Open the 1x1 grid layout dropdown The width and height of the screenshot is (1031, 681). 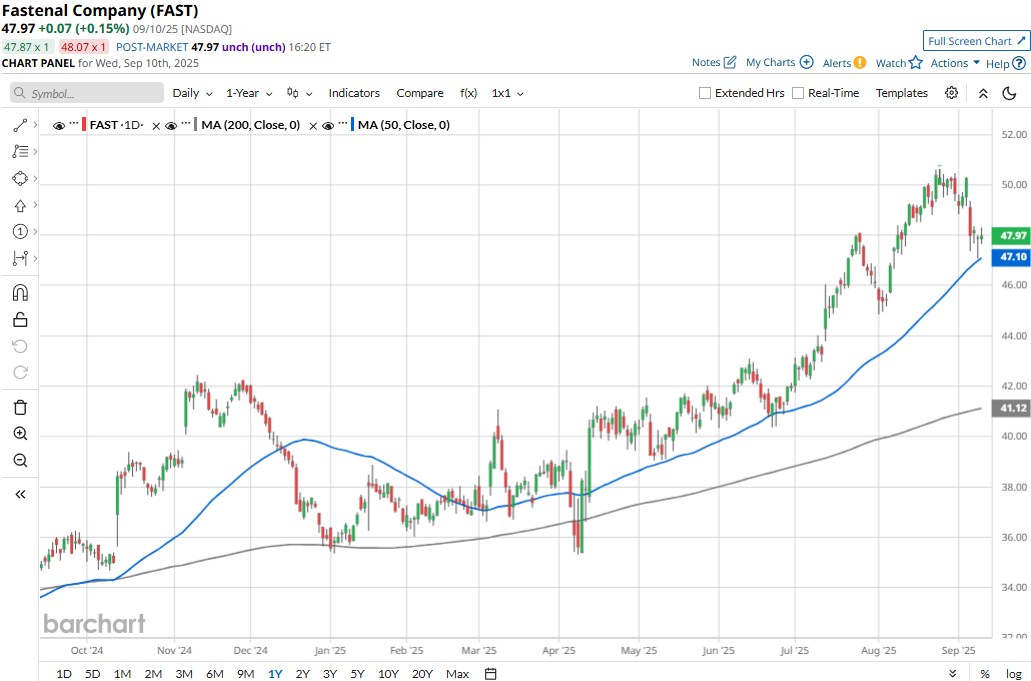coord(507,93)
